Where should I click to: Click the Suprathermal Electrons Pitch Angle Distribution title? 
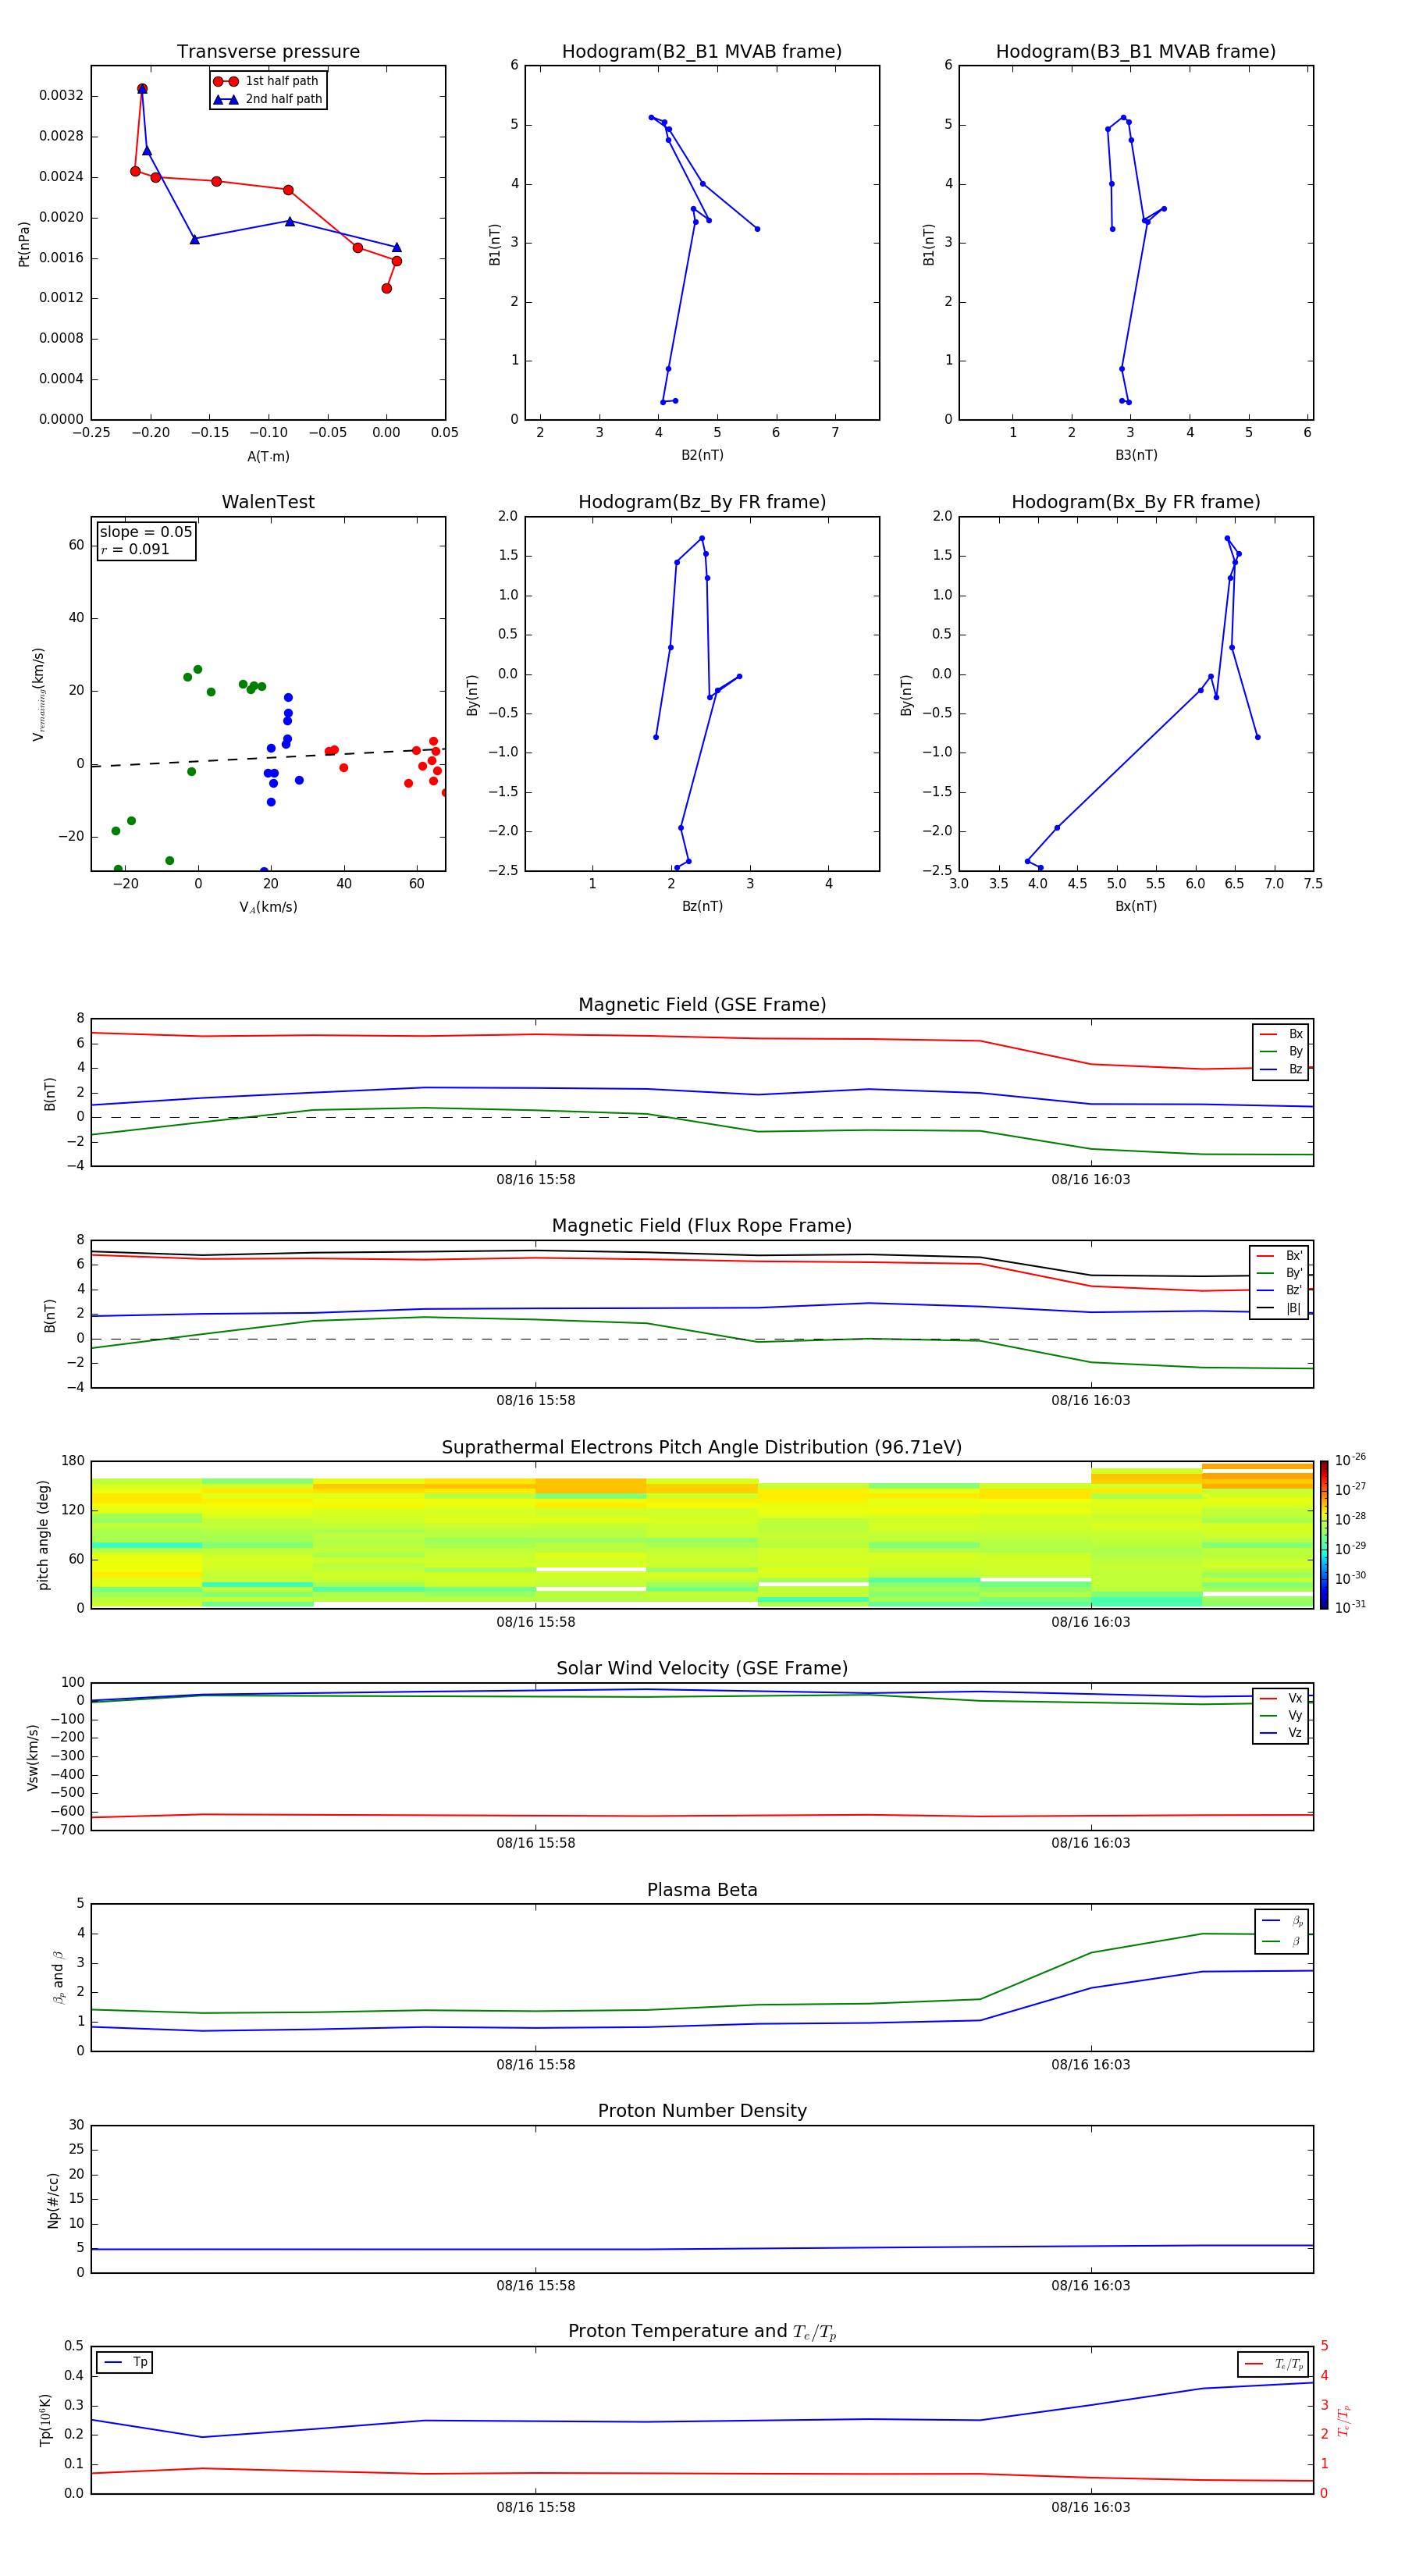[x=702, y=1448]
